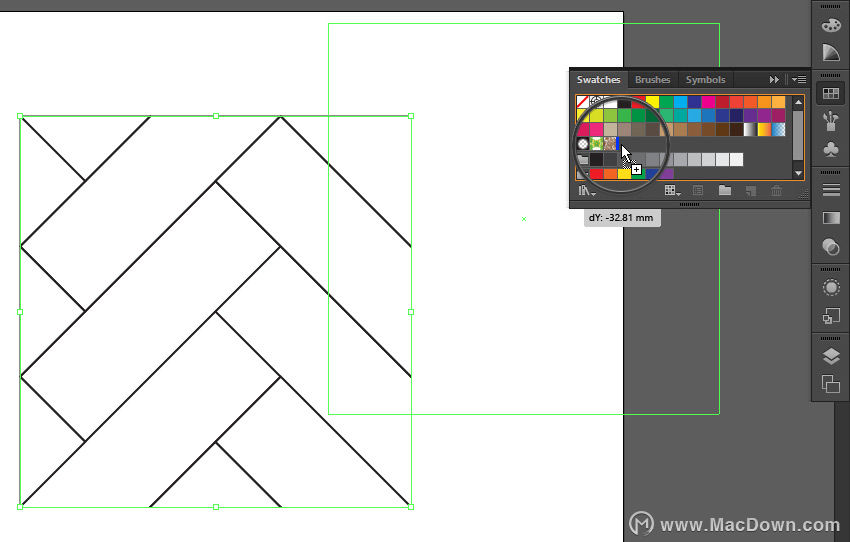Click the swatches list scroll-down arrow
This screenshot has width=850, height=542.
point(798,173)
